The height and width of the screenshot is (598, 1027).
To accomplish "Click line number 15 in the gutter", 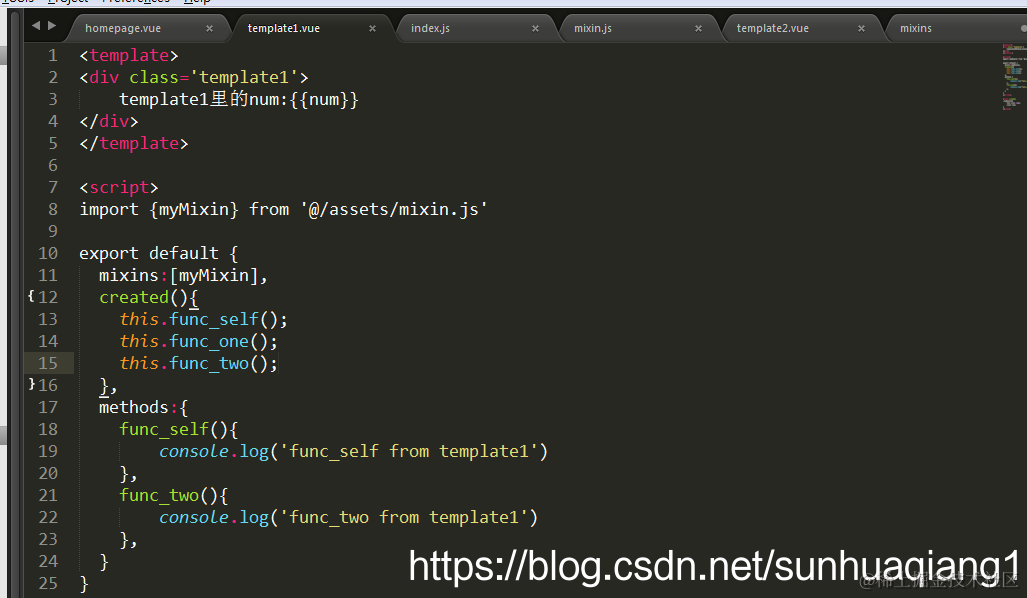I will 48,364.
